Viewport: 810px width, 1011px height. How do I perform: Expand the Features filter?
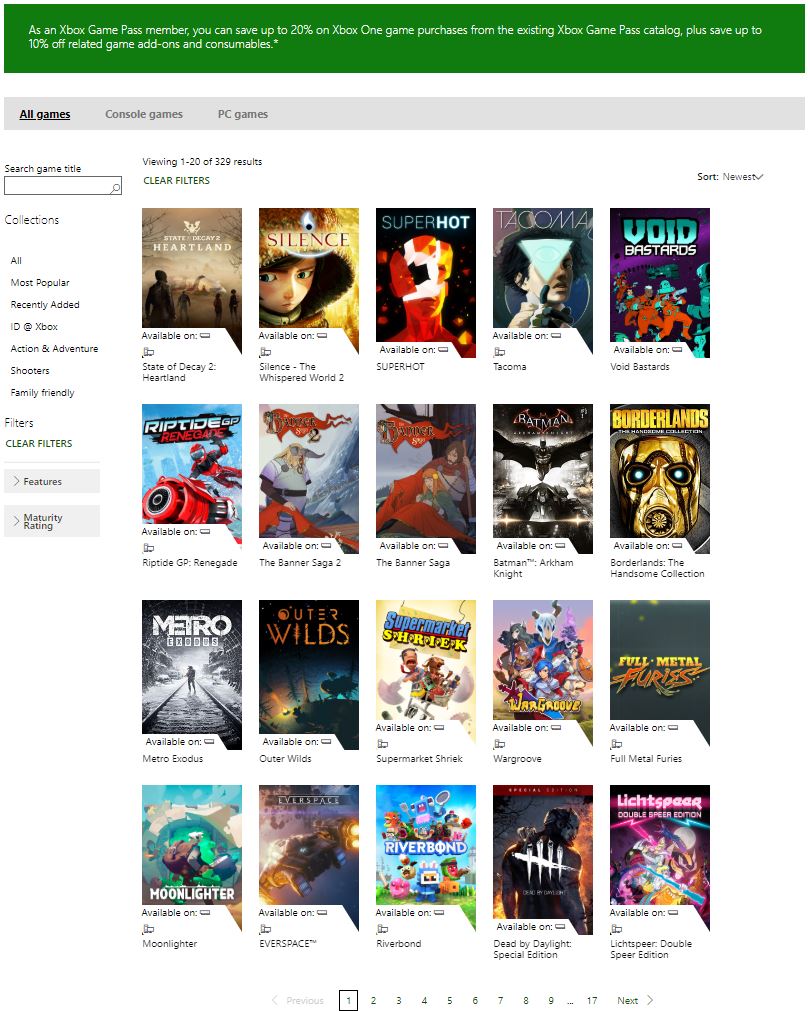[52, 482]
